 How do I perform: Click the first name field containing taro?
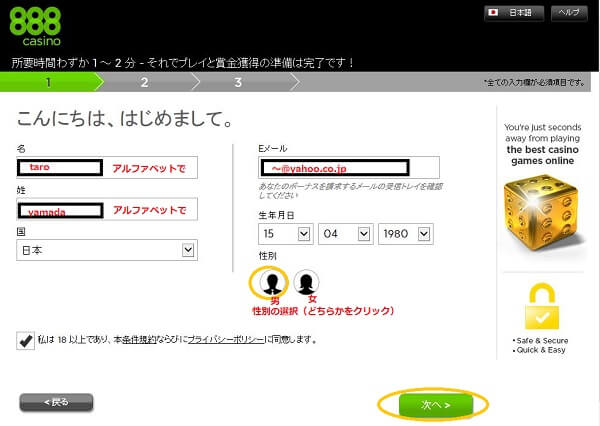tap(107, 167)
